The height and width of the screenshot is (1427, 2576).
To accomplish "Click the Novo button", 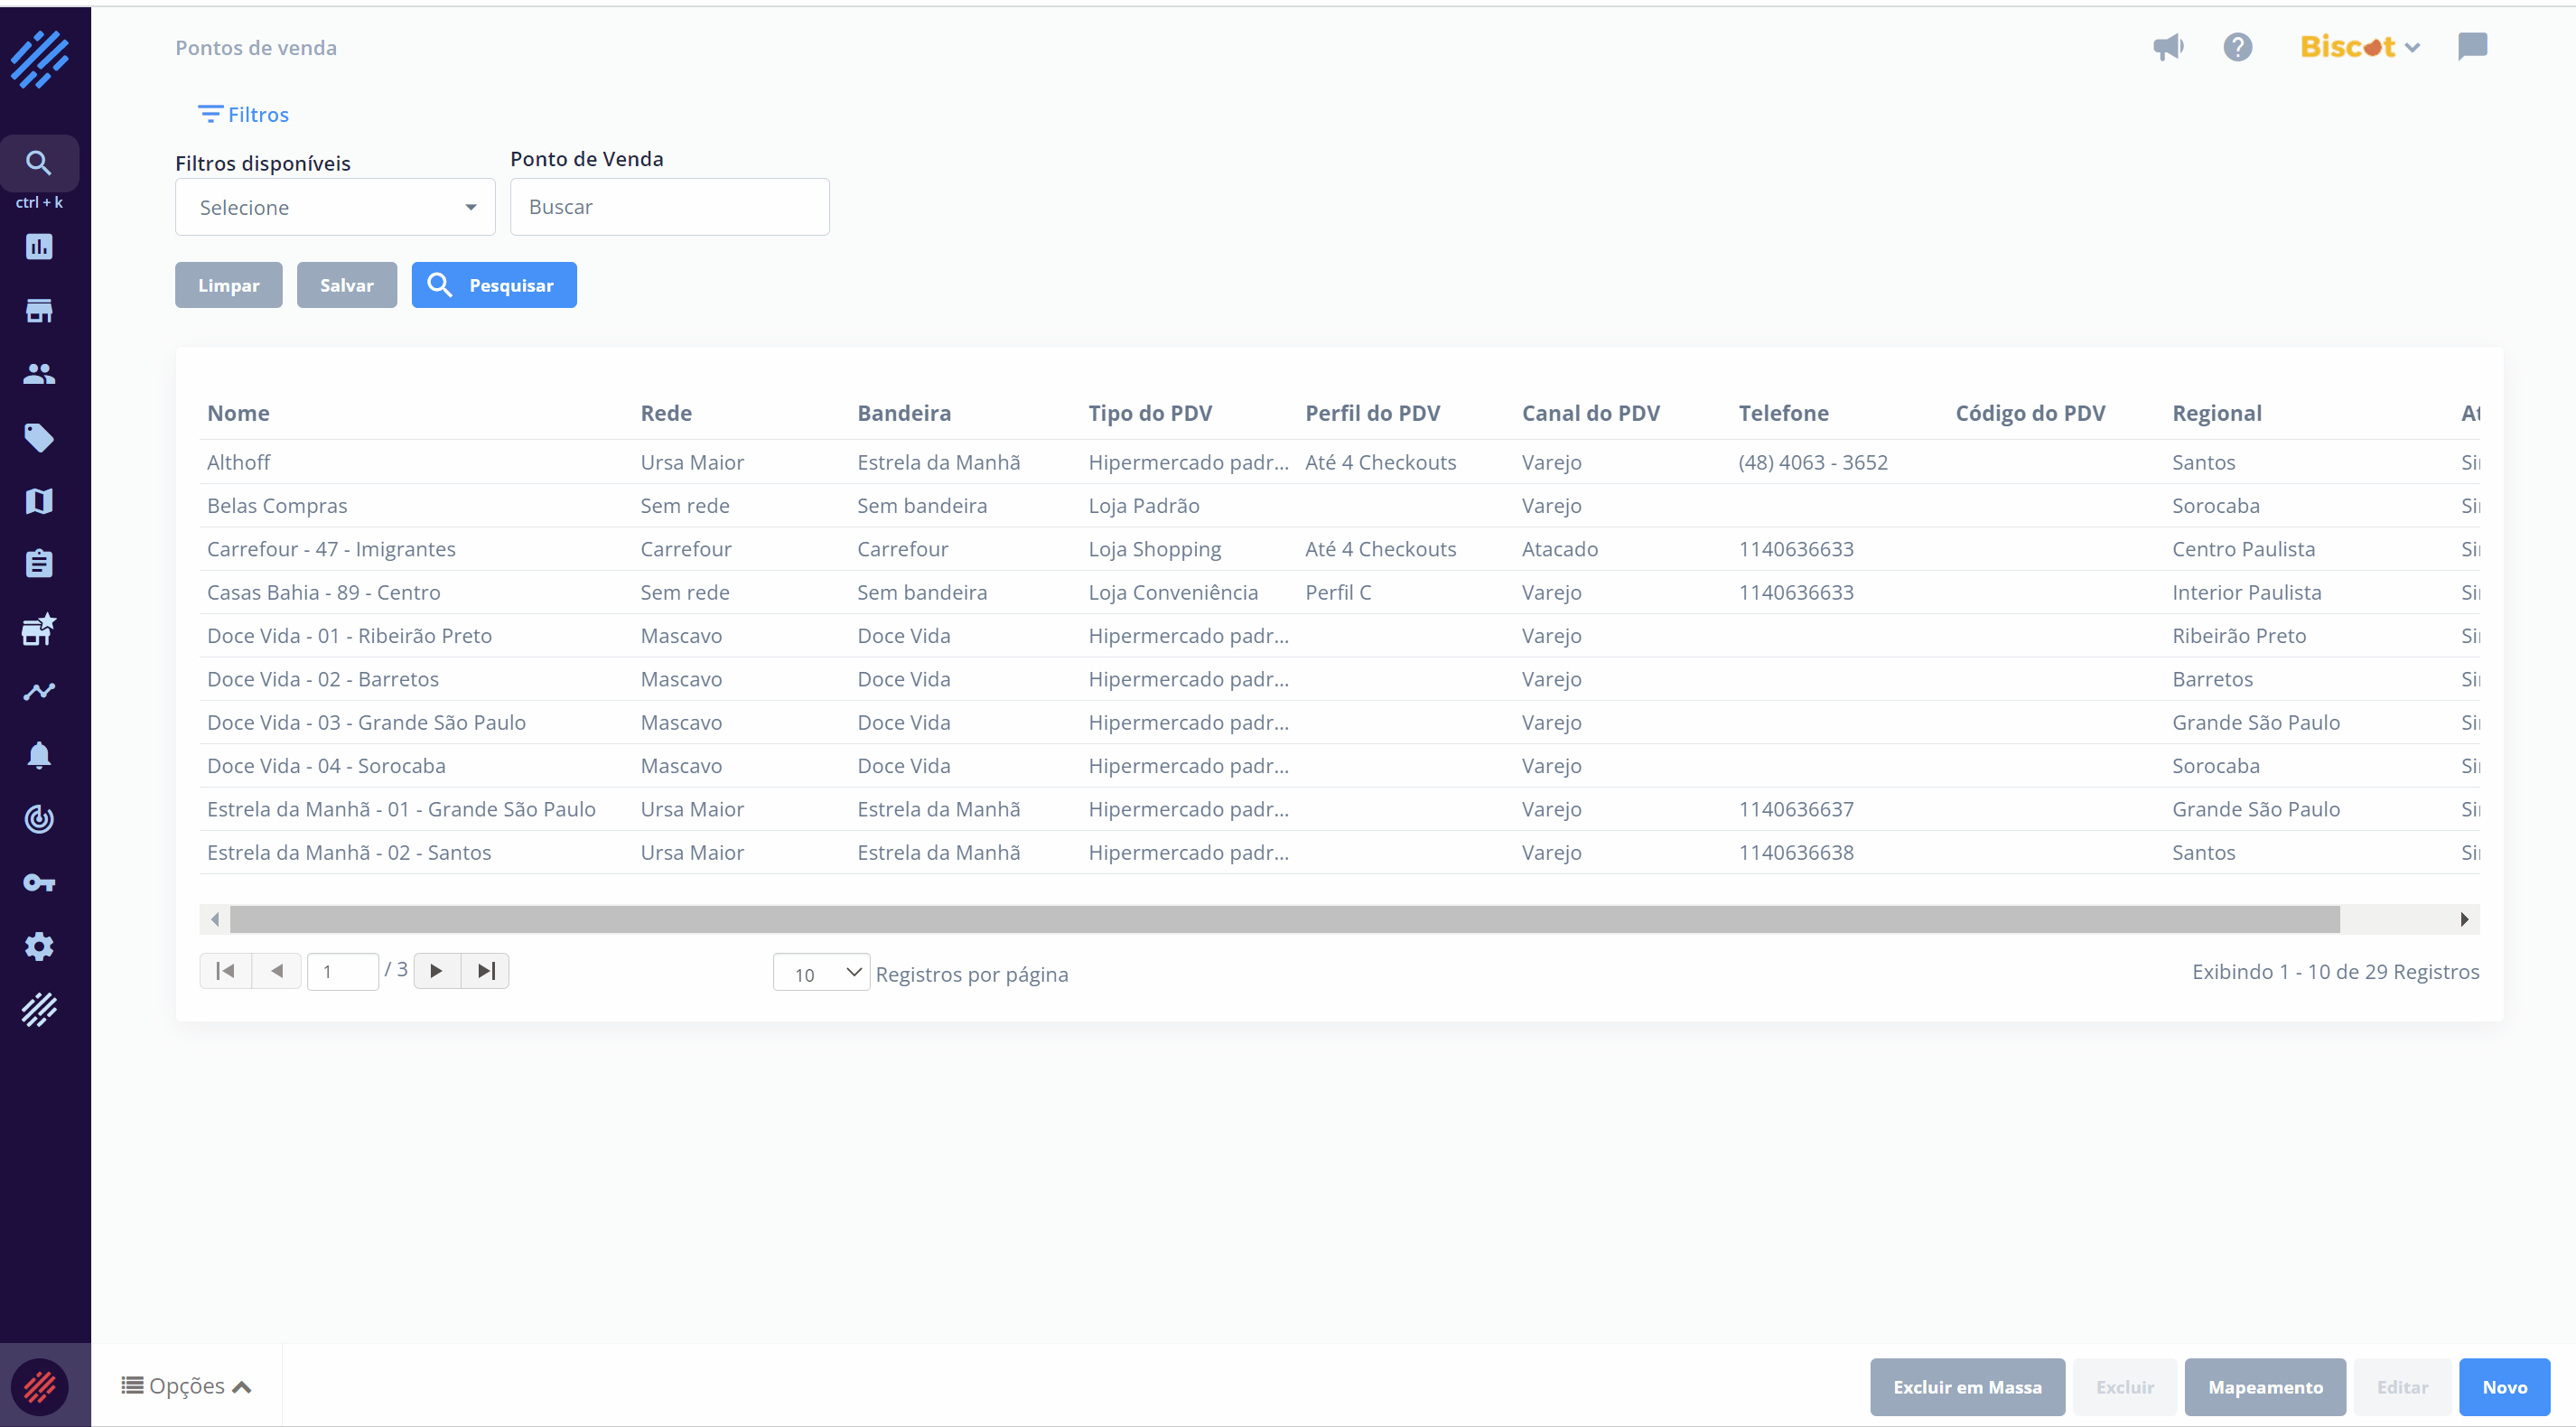I will coord(2503,1387).
